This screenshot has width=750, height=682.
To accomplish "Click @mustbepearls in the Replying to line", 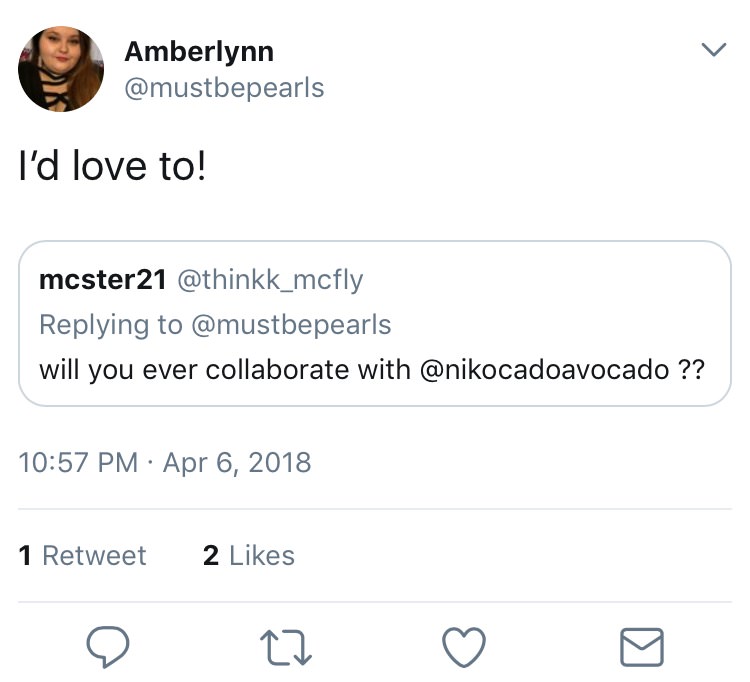I will (x=291, y=325).
